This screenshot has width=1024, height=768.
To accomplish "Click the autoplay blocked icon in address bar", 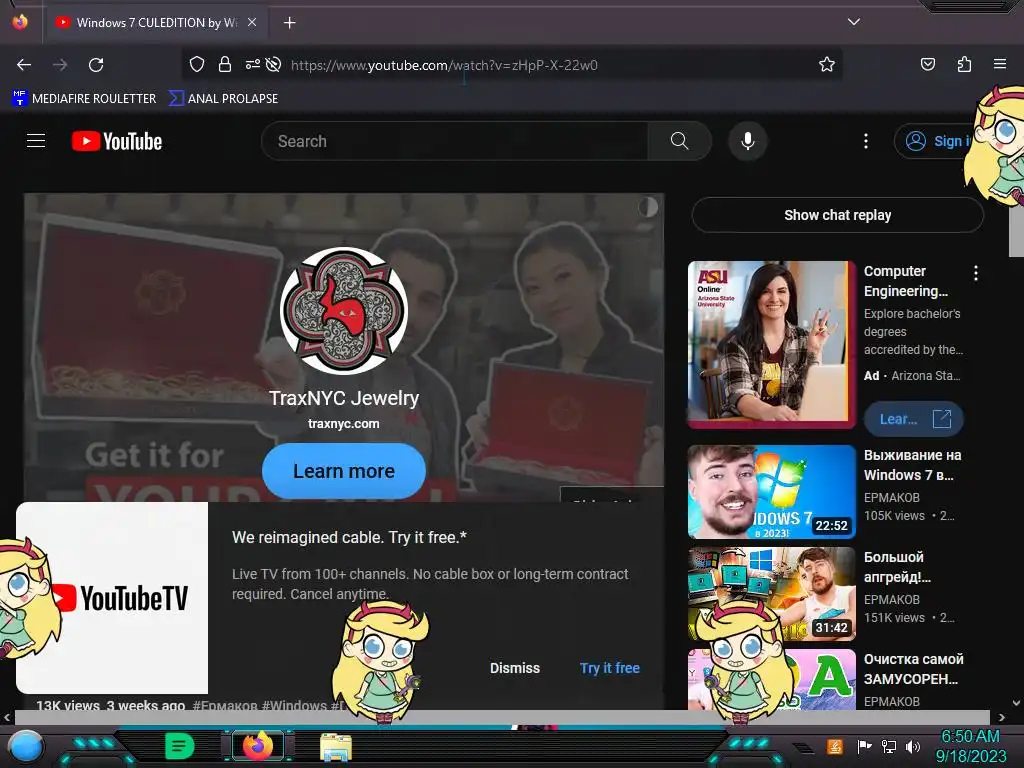I will (274, 64).
